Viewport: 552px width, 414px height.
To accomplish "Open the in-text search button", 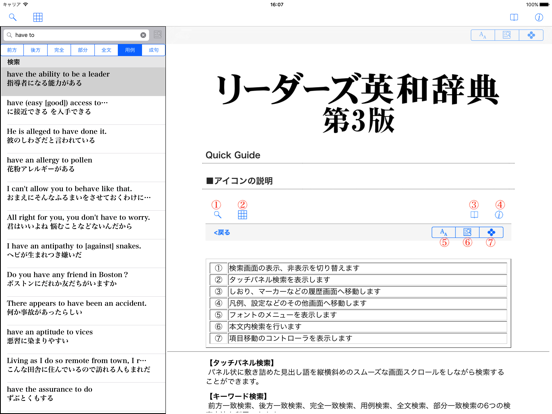I will (507, 35).
